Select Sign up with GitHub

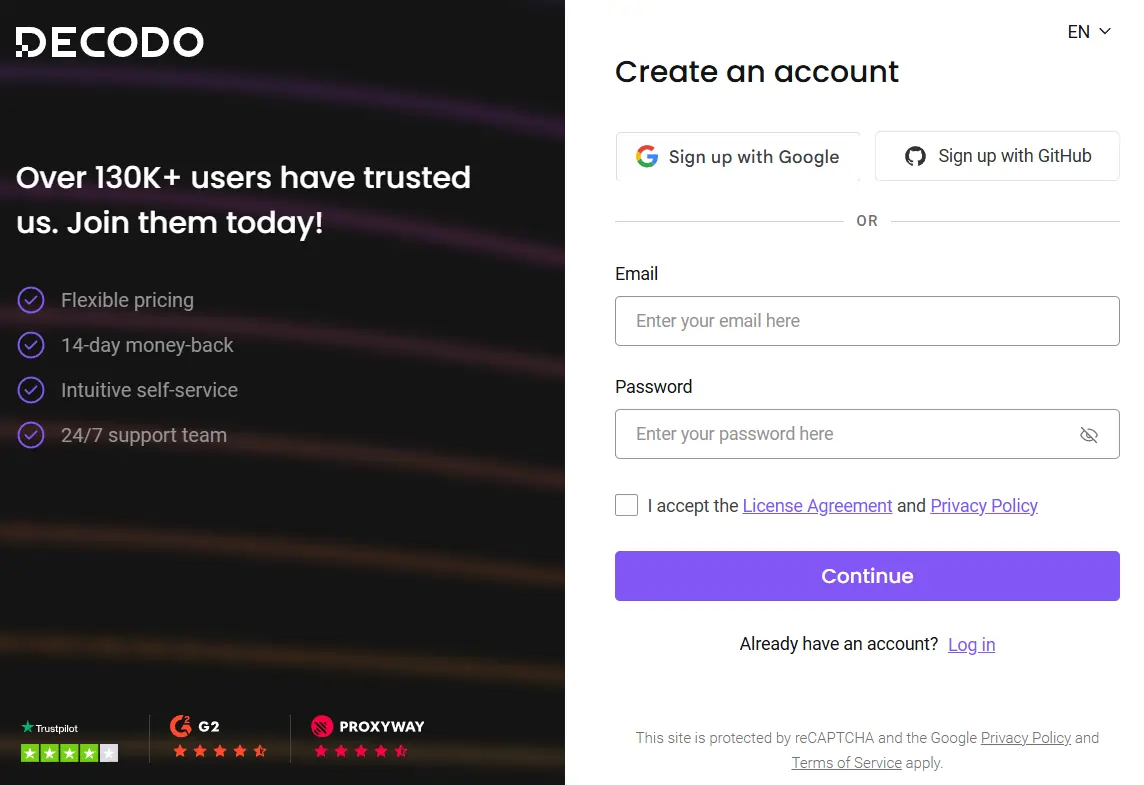(996, 156)
